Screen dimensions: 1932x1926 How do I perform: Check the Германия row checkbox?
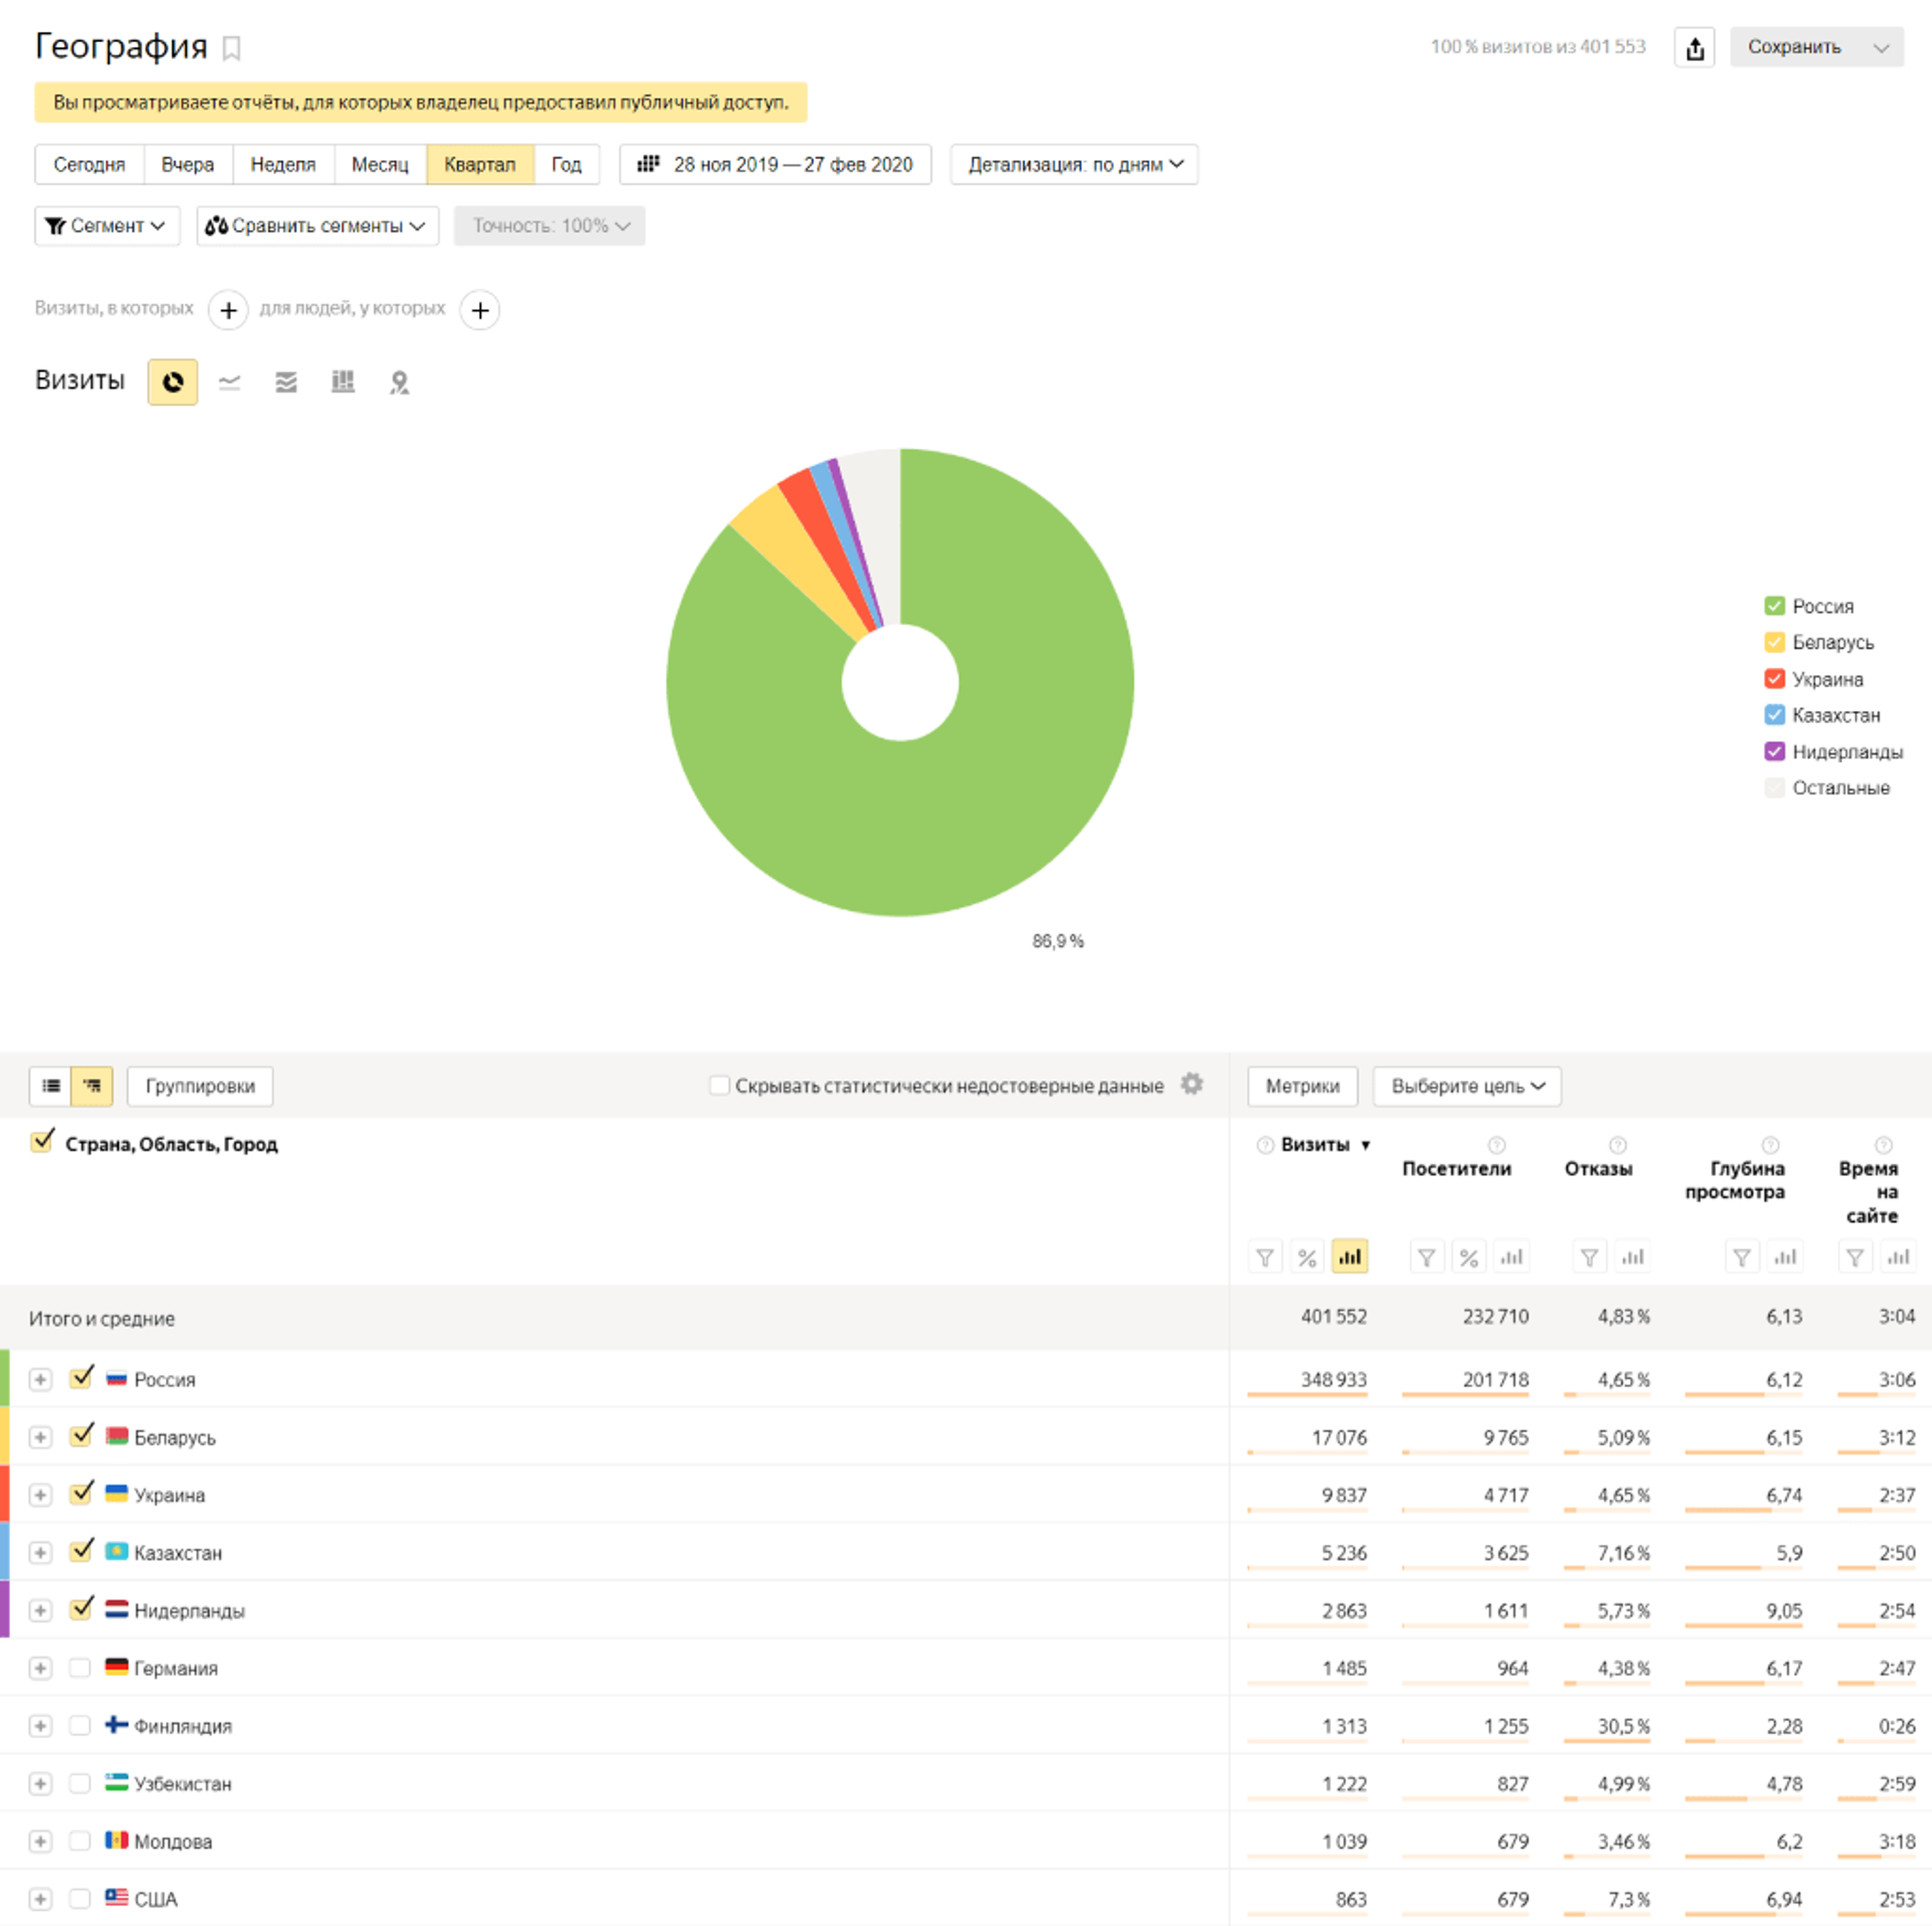80,1667
